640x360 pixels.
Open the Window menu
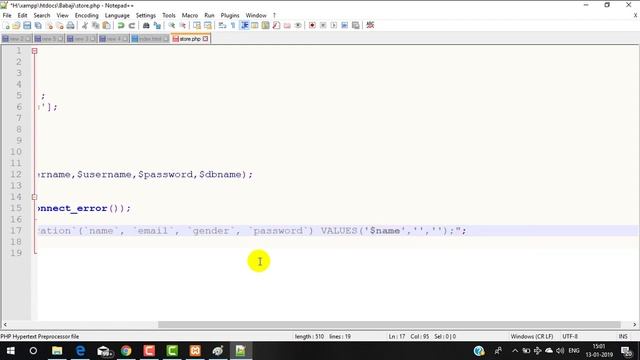point(256,16)
